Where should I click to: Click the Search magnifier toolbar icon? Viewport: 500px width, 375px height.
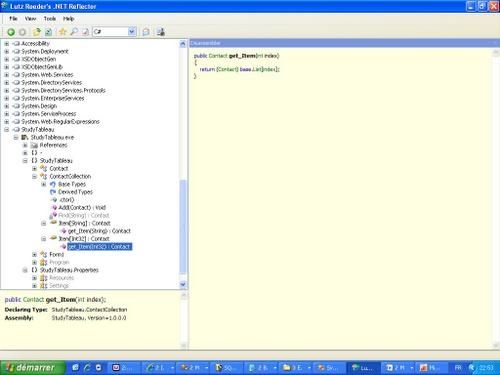(x=74, y=32)
